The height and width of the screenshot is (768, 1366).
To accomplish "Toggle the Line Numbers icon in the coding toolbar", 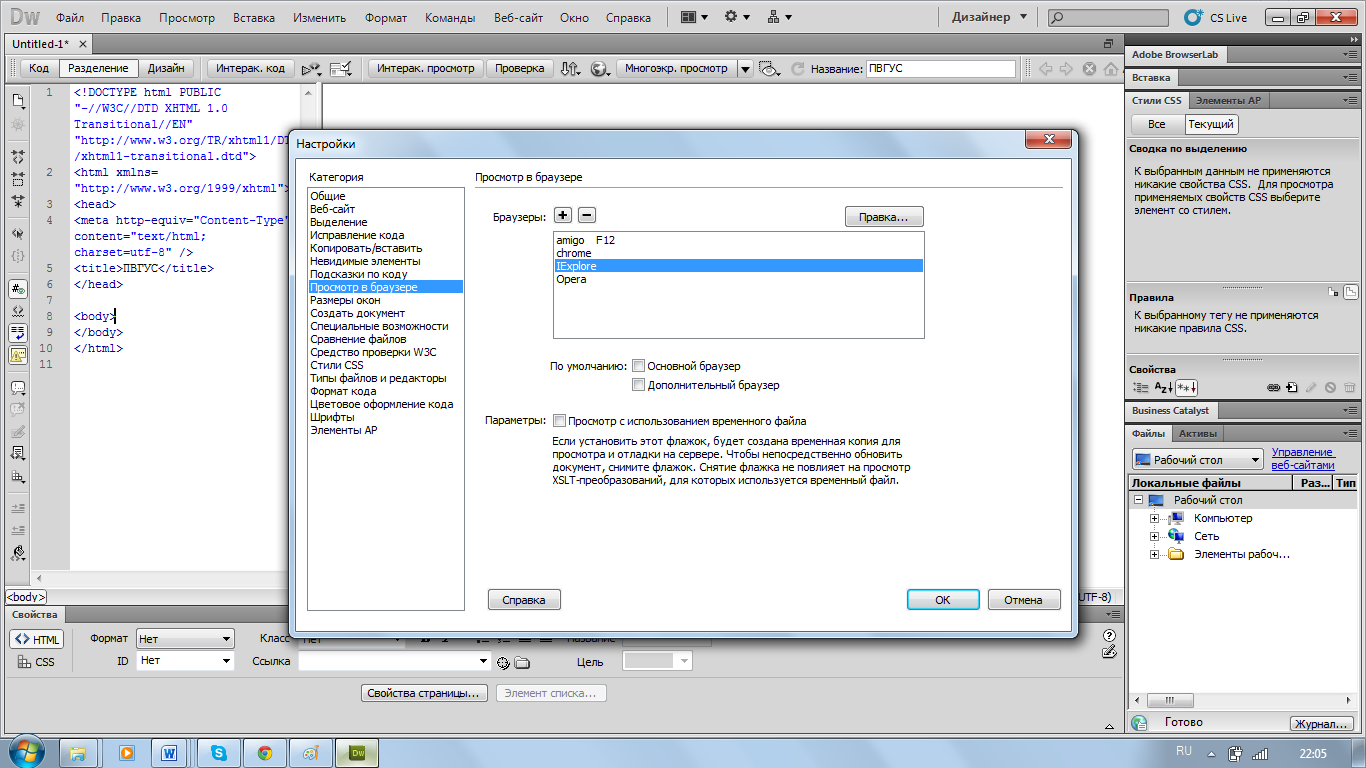I will [x=18, y=288].
